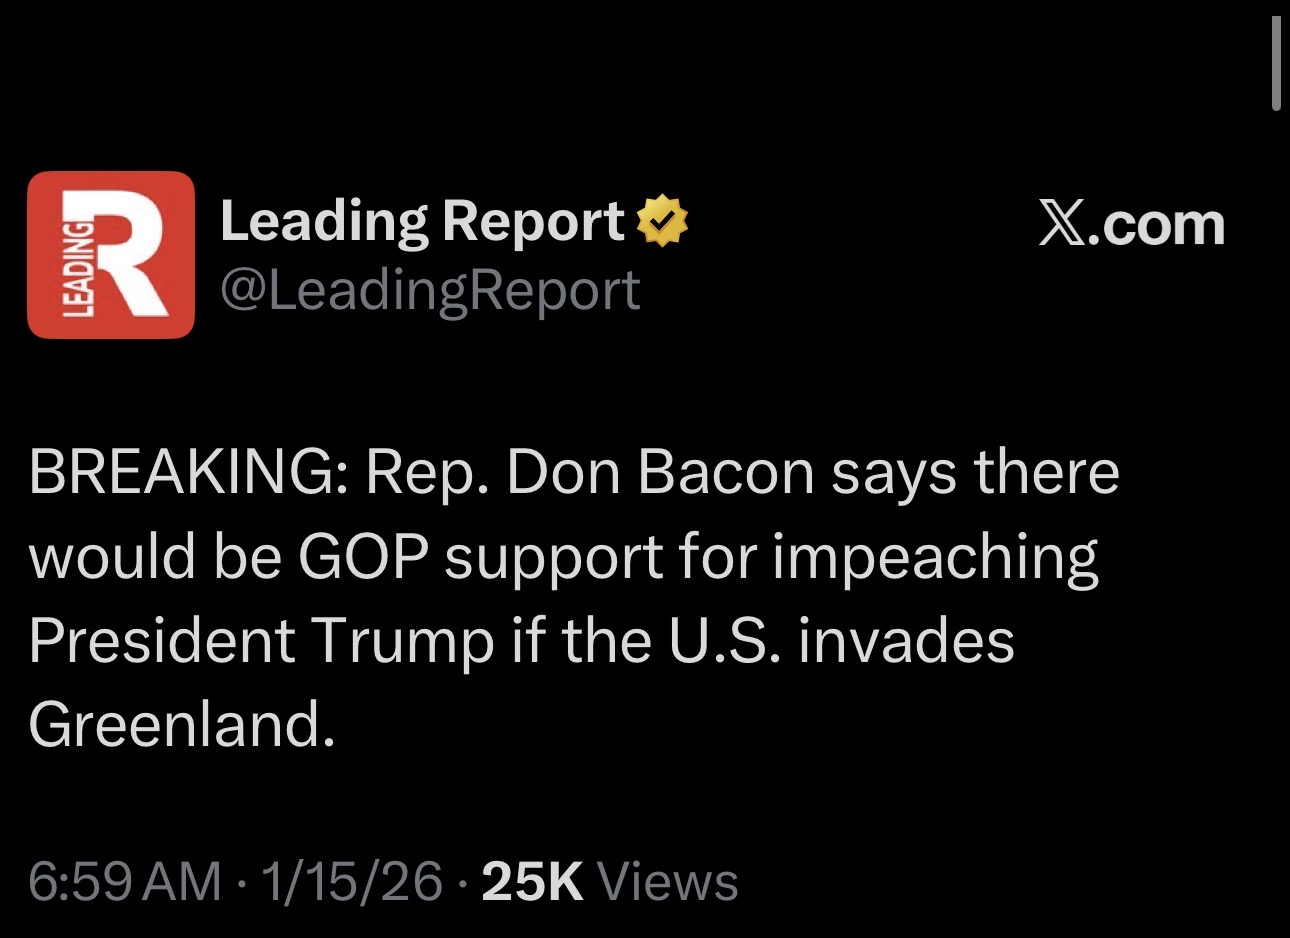Click the name Don Bacon in the post

tap(661, 472)
